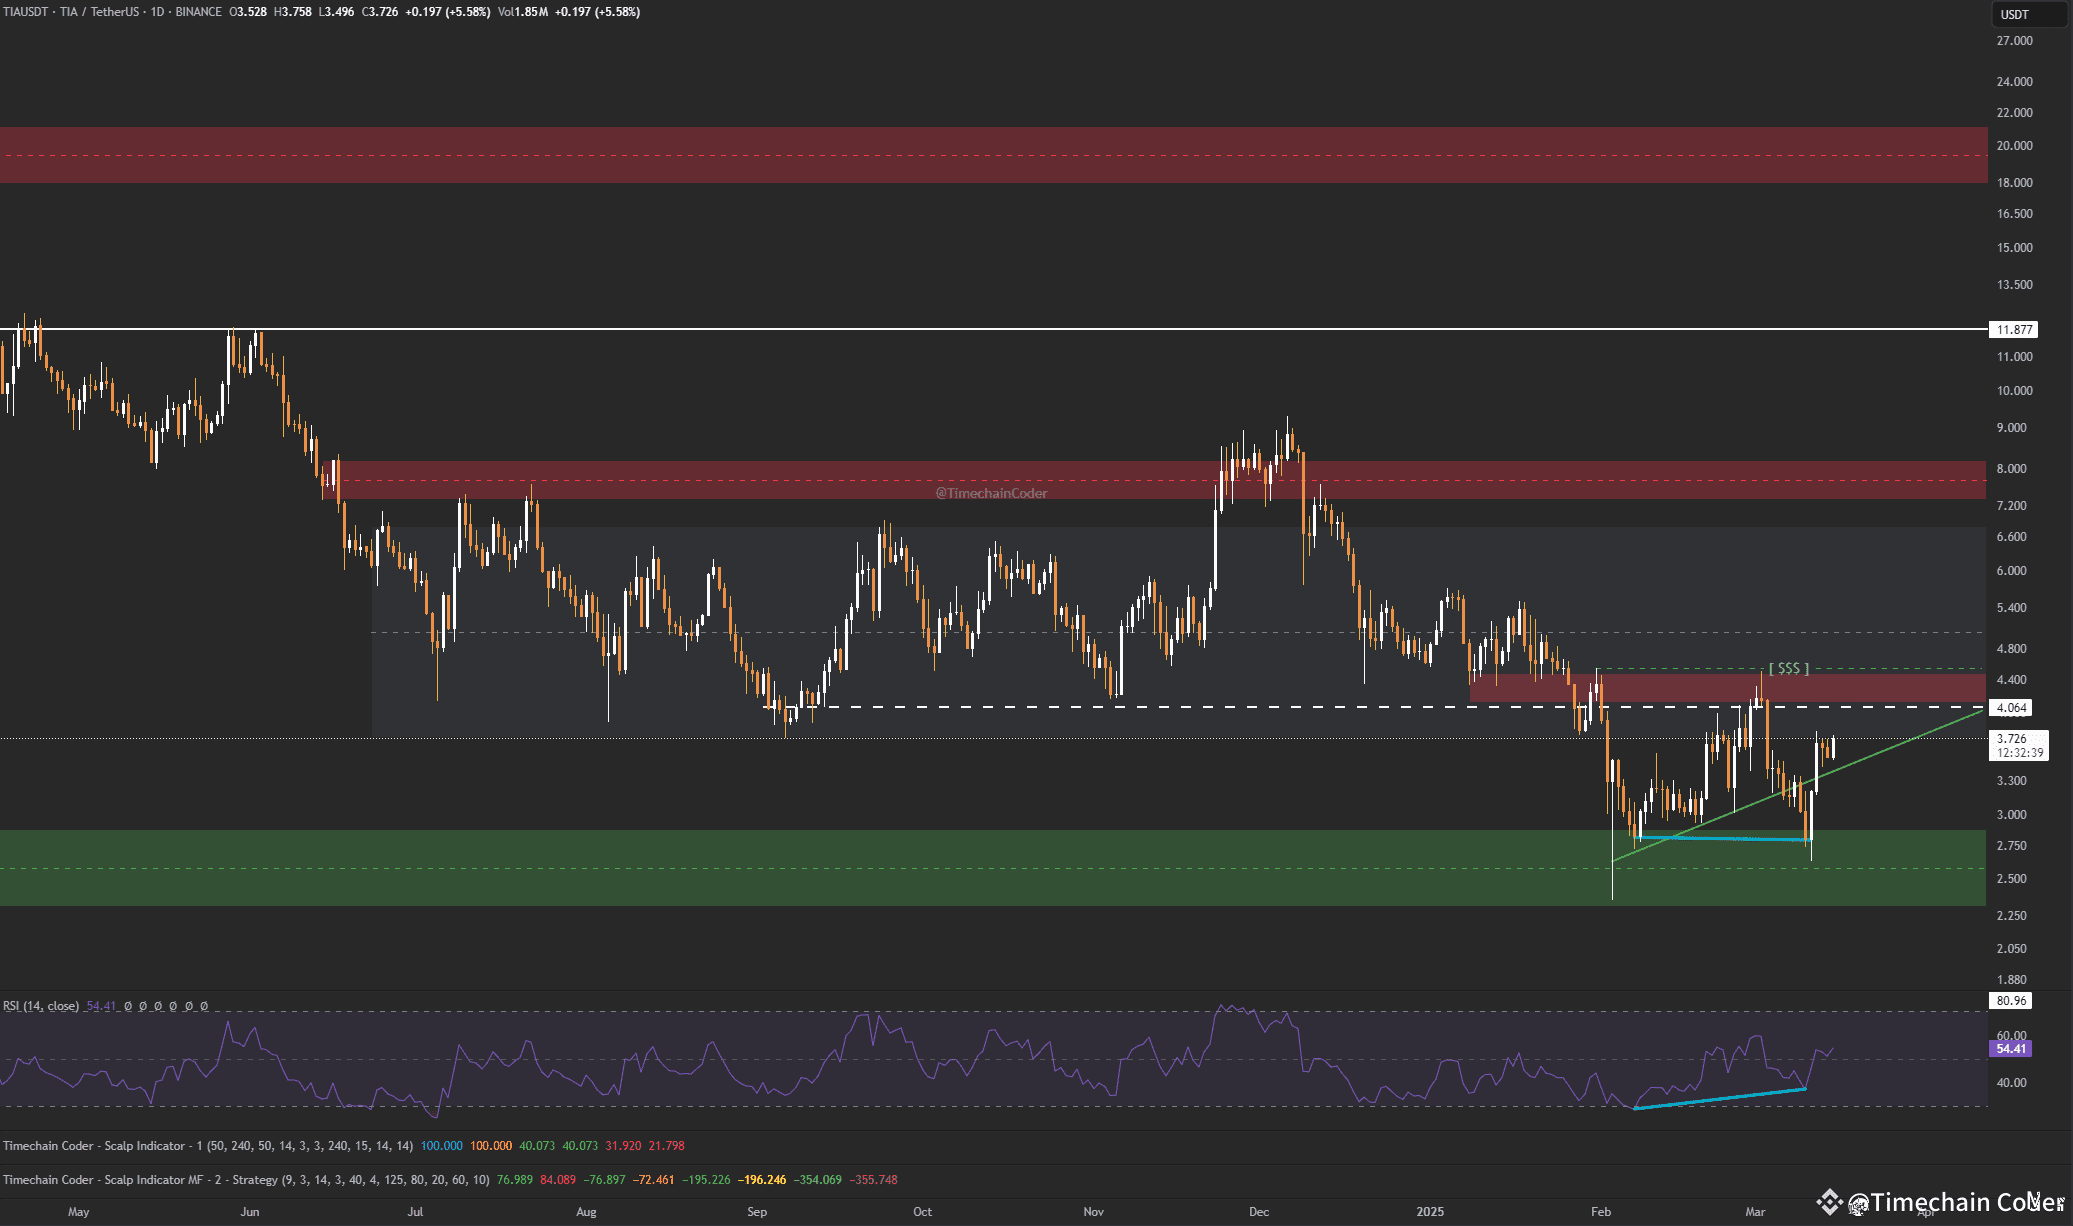Click the RSI 60.00 scale tick
2073x1226 pixels.
coord(2012,1036)
